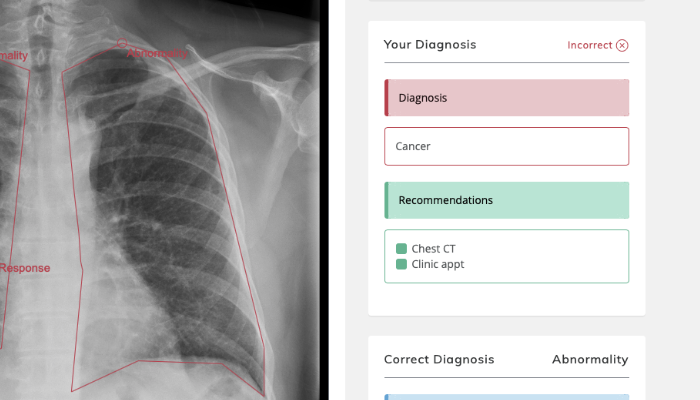Click the red Incorrect X circle icon
Screen dimensions: 700x400
tap(622, 45)
